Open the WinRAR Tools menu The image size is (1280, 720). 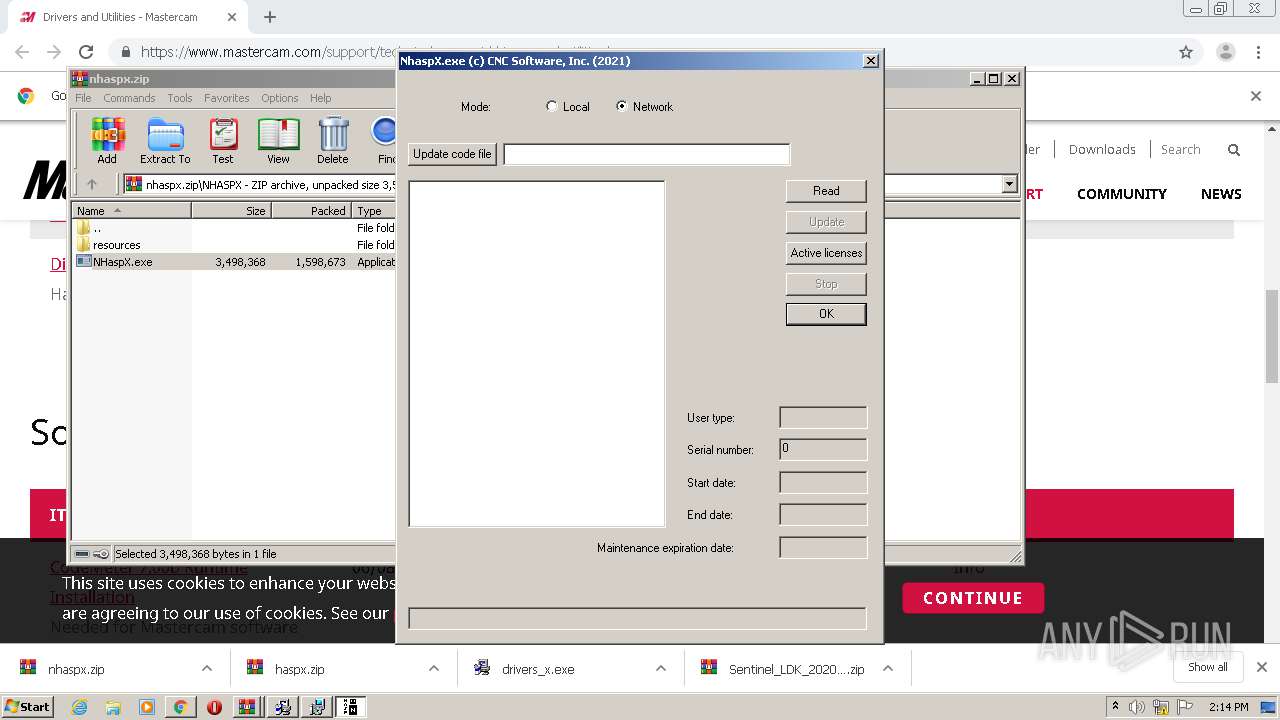tap(180, 98)
